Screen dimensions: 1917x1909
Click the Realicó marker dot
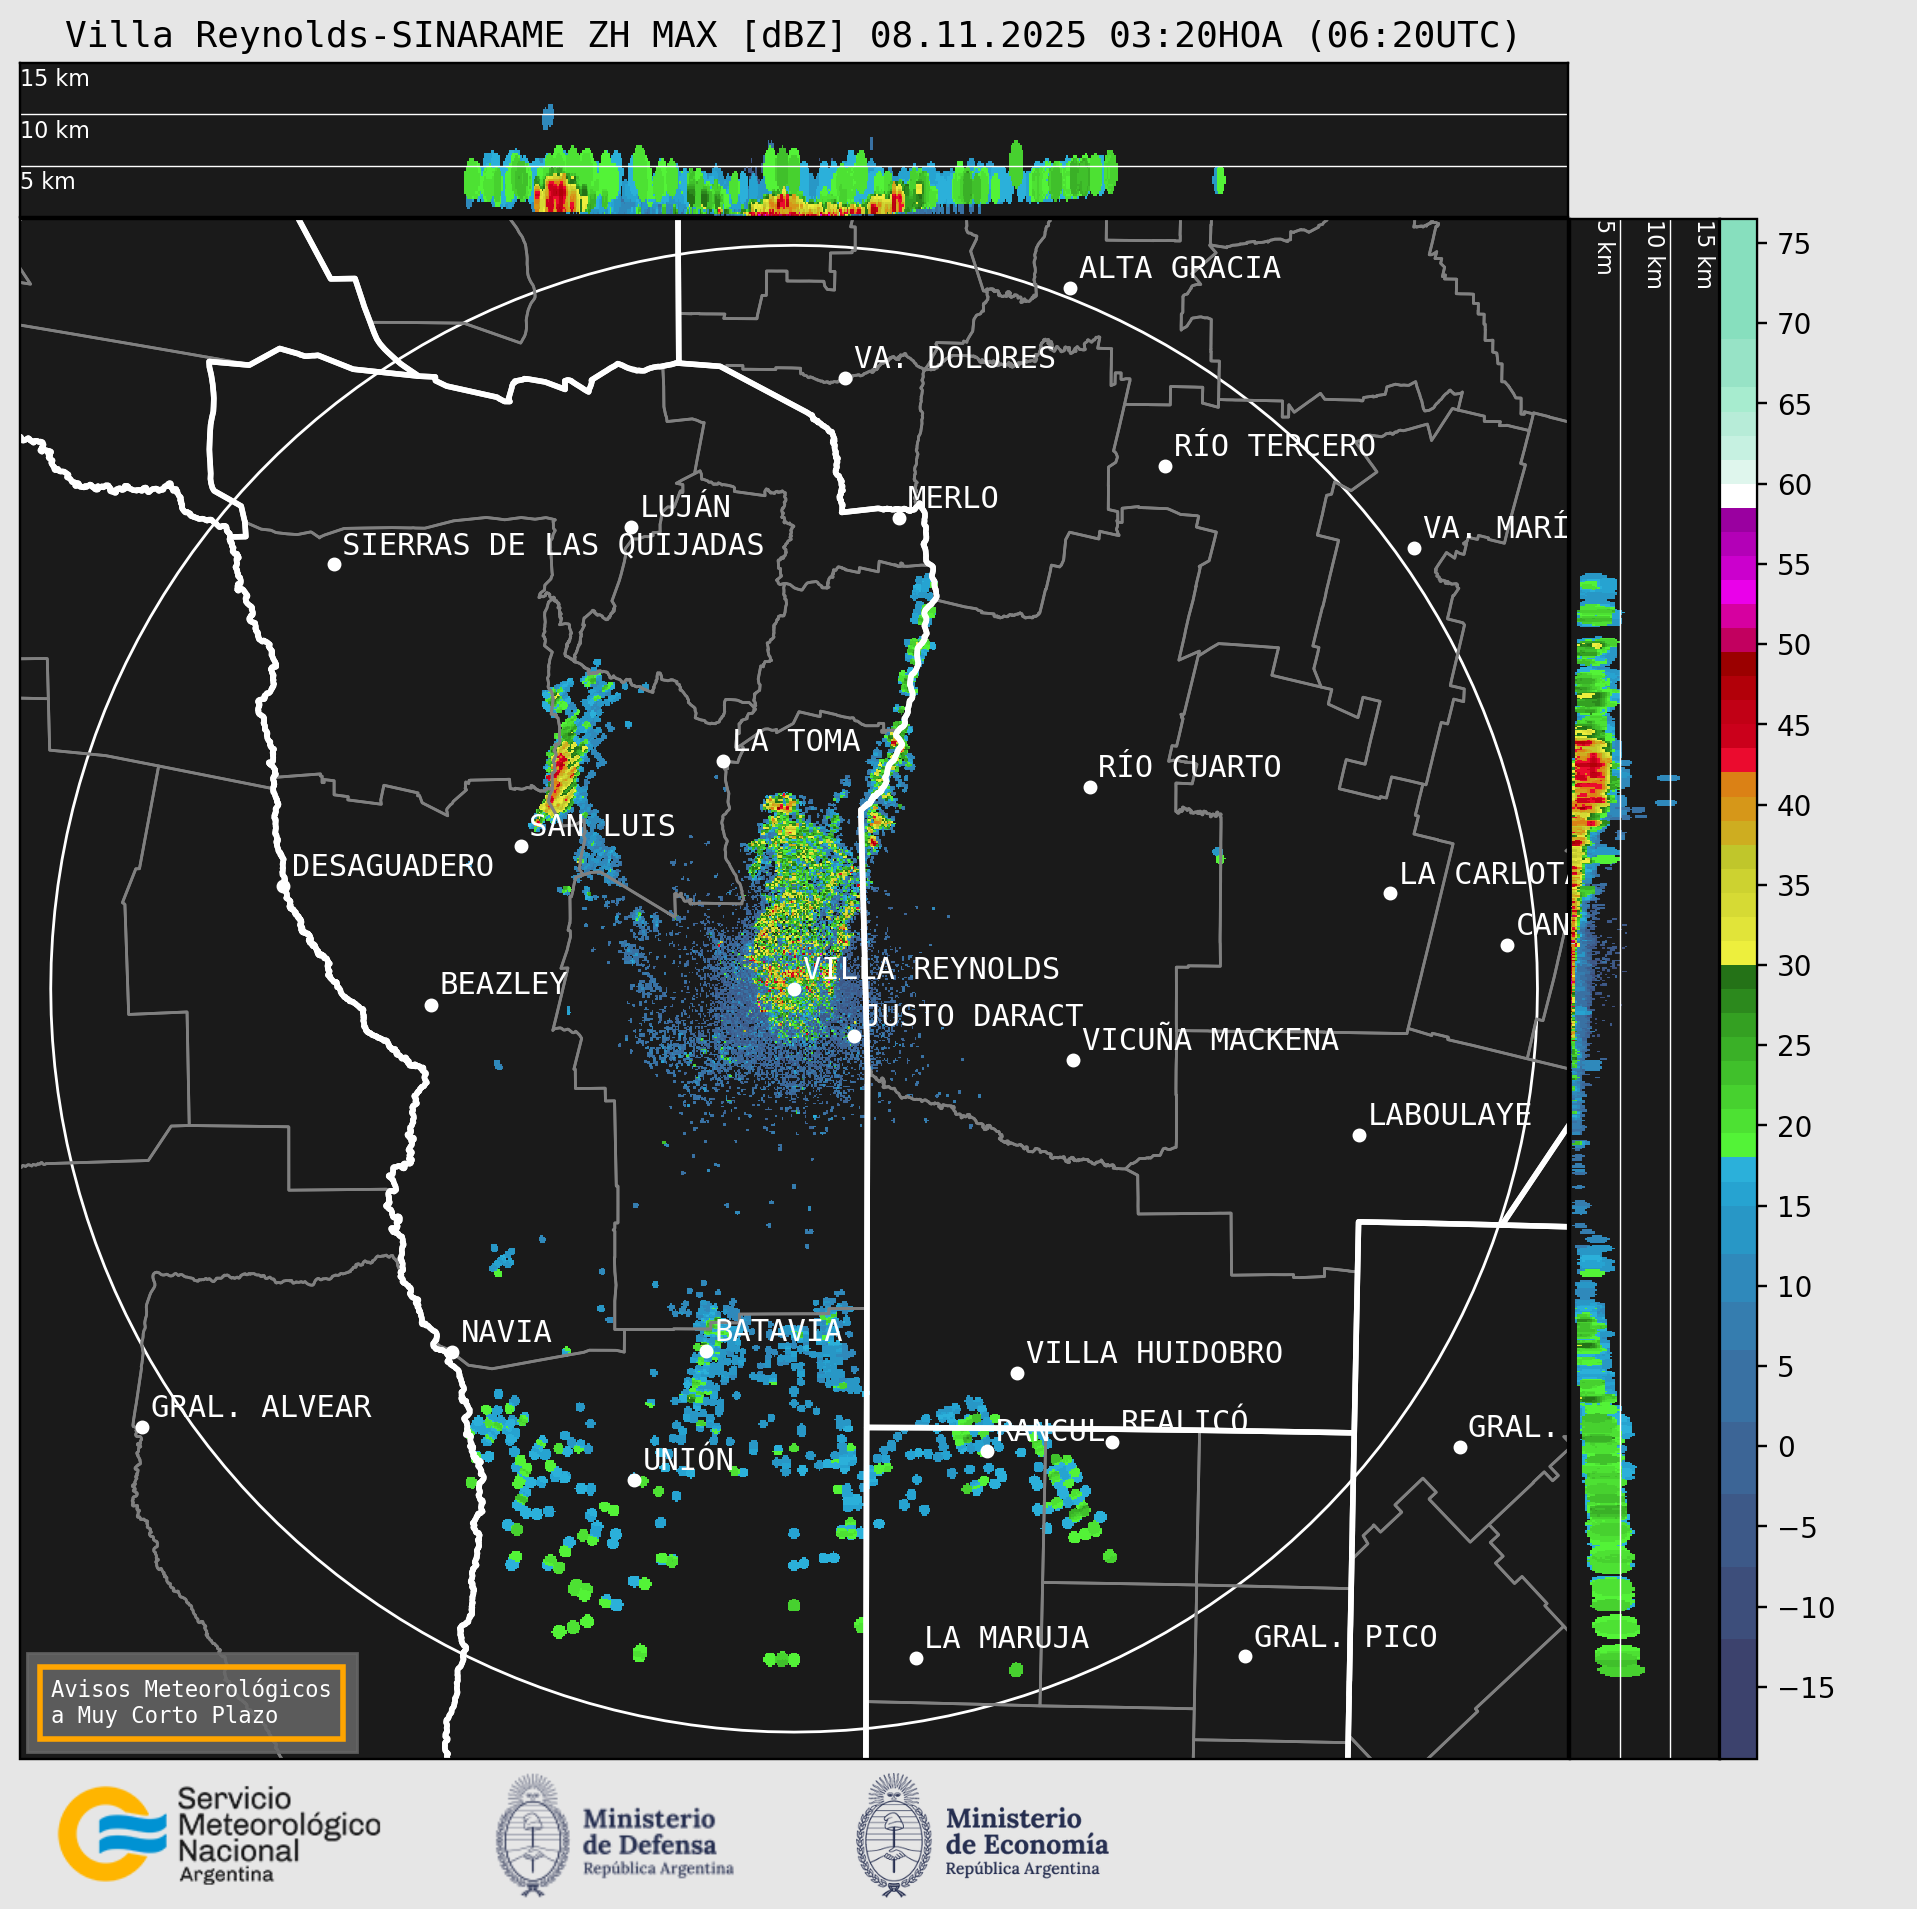click(x=1112, y=1442)
